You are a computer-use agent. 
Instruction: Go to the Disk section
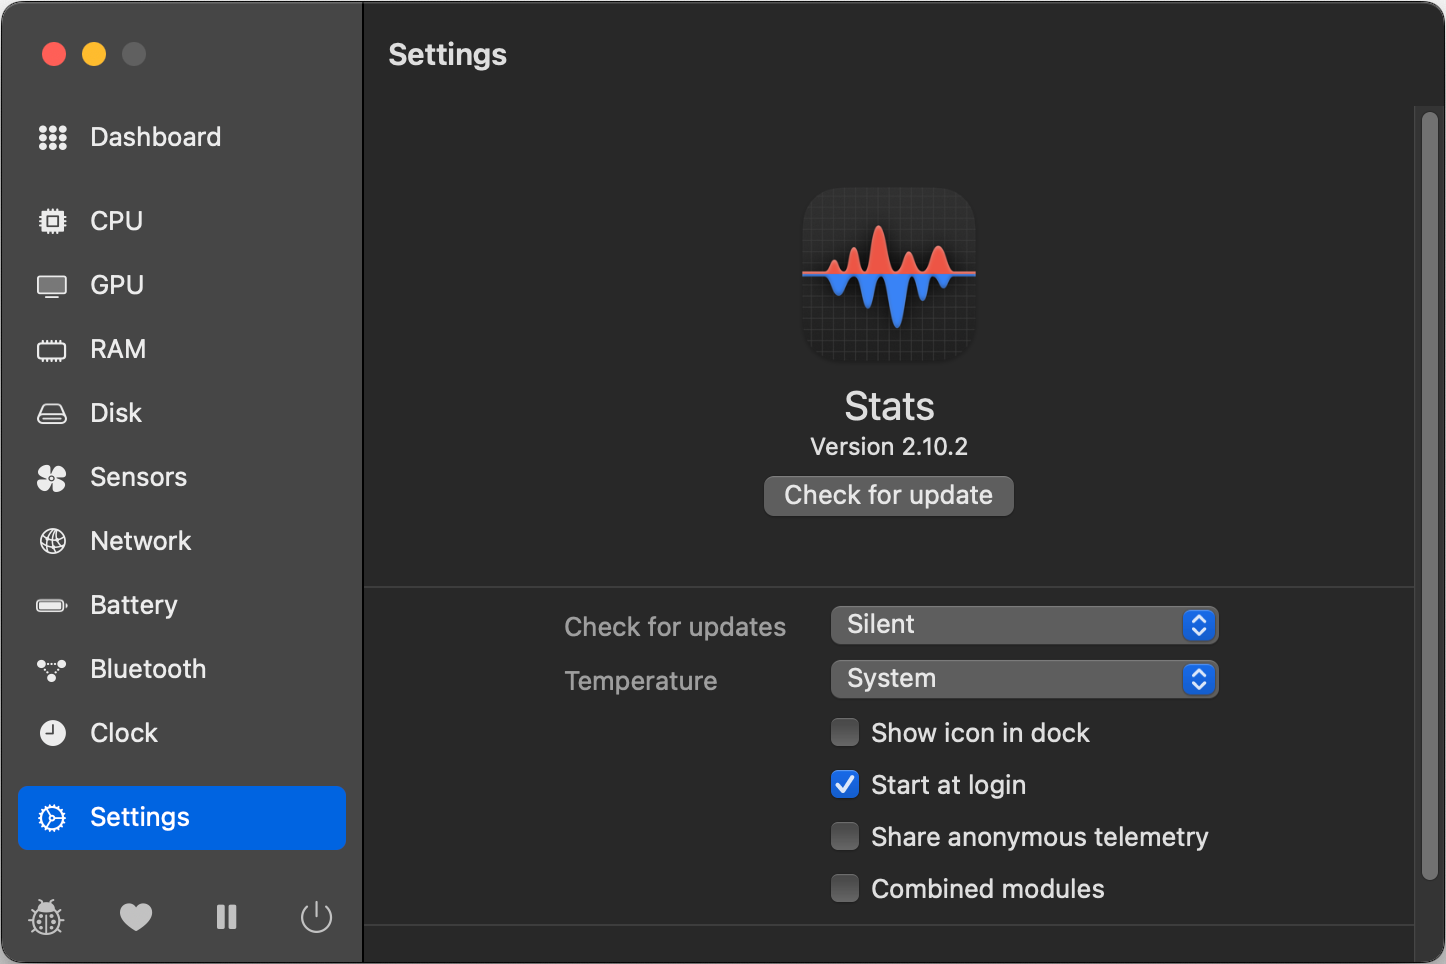pos(116,413)
